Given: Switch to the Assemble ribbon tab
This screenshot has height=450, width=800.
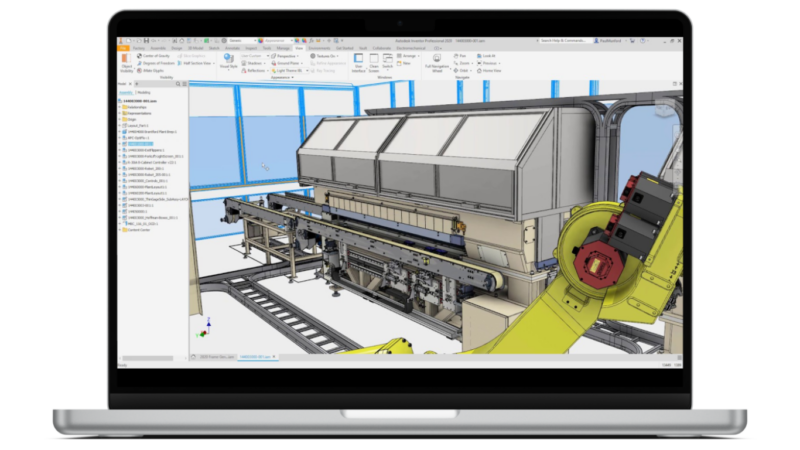Looking at the screenshot, I should click(158, 47).
